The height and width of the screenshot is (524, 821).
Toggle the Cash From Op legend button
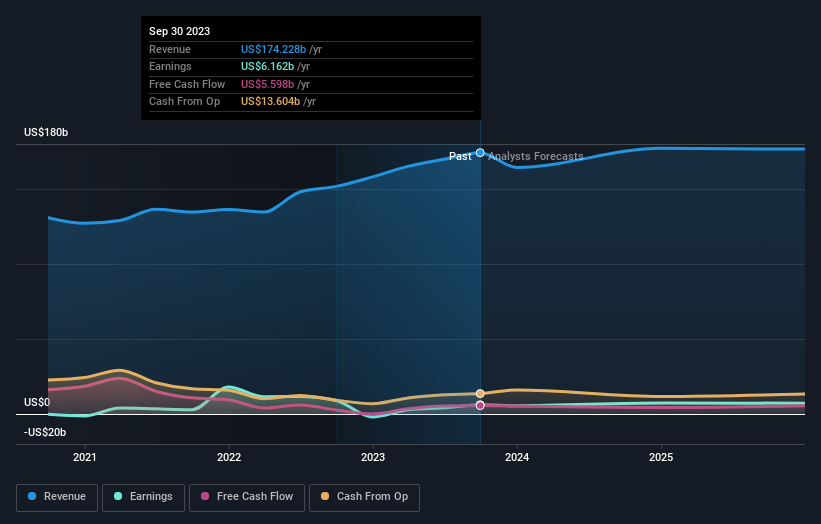point(364,497)
